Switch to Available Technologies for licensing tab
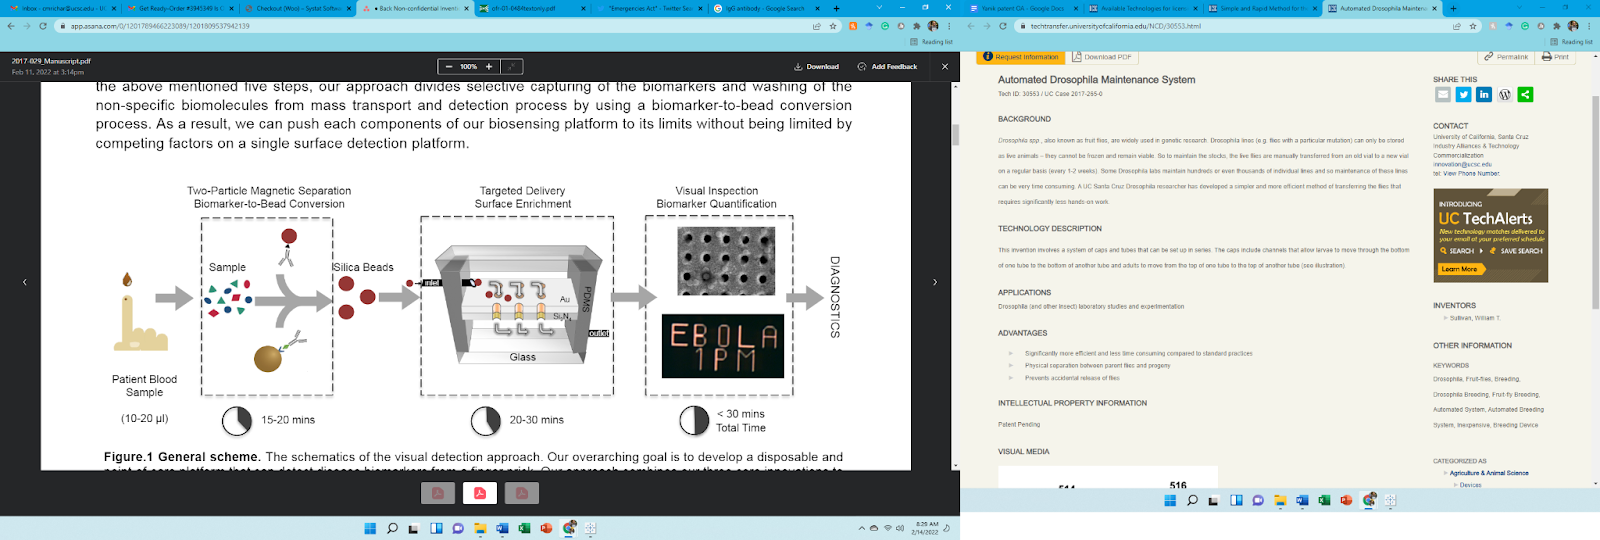This screenshot has height=540, width=1600. point(1143,8)
